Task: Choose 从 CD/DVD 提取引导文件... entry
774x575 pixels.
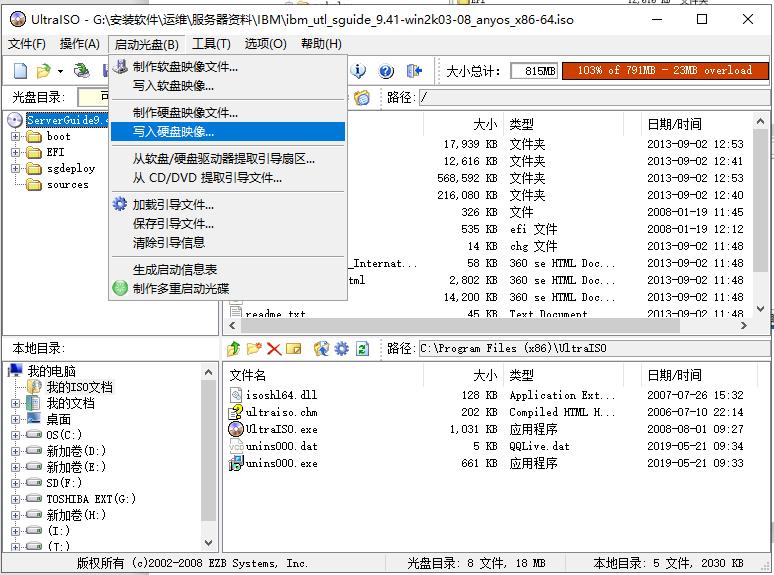Action: [x=228, y=178]
